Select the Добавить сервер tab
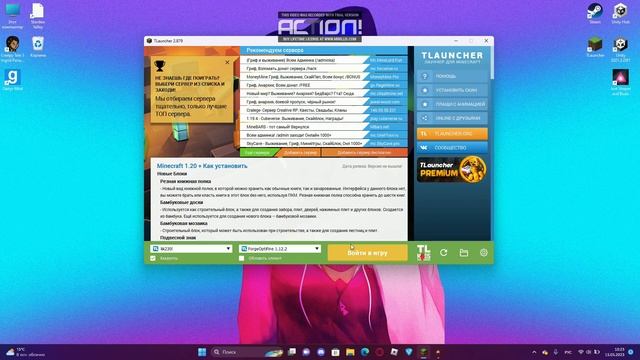640x360 pixels. click(x=300, y=153)
